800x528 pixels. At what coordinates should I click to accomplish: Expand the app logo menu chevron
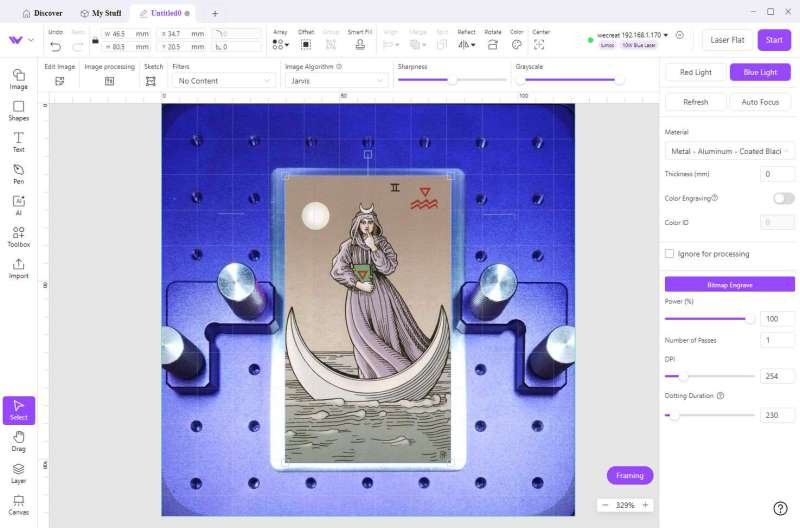pos(31,40)
